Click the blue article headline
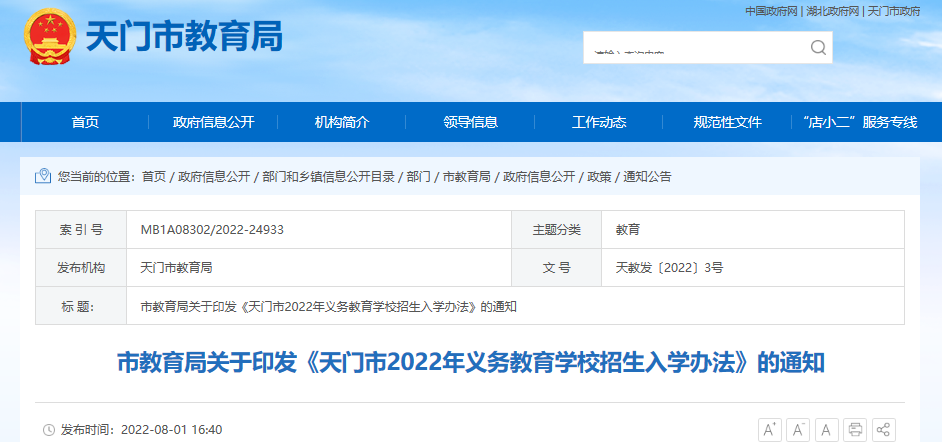The width and height of the screenshot is (942, 442). (470, 363)
